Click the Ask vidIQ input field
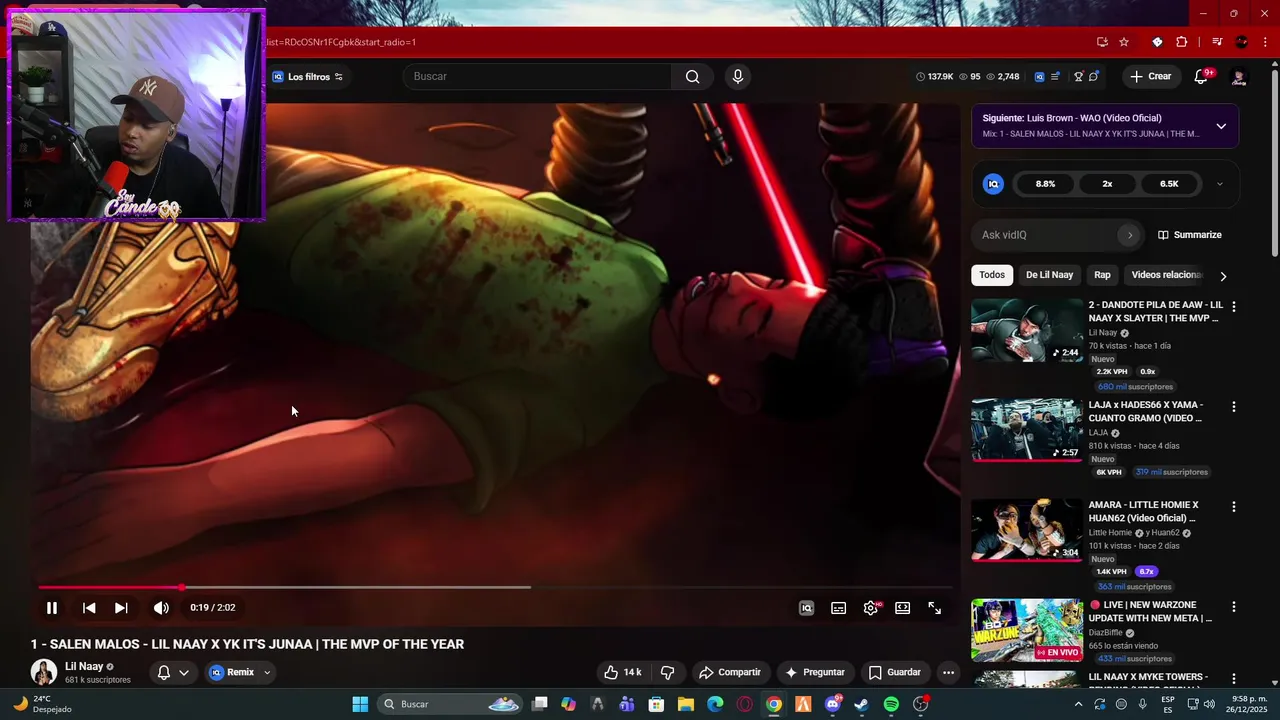This screenshot has width=1280, height=720. (x=1047, y=235)
